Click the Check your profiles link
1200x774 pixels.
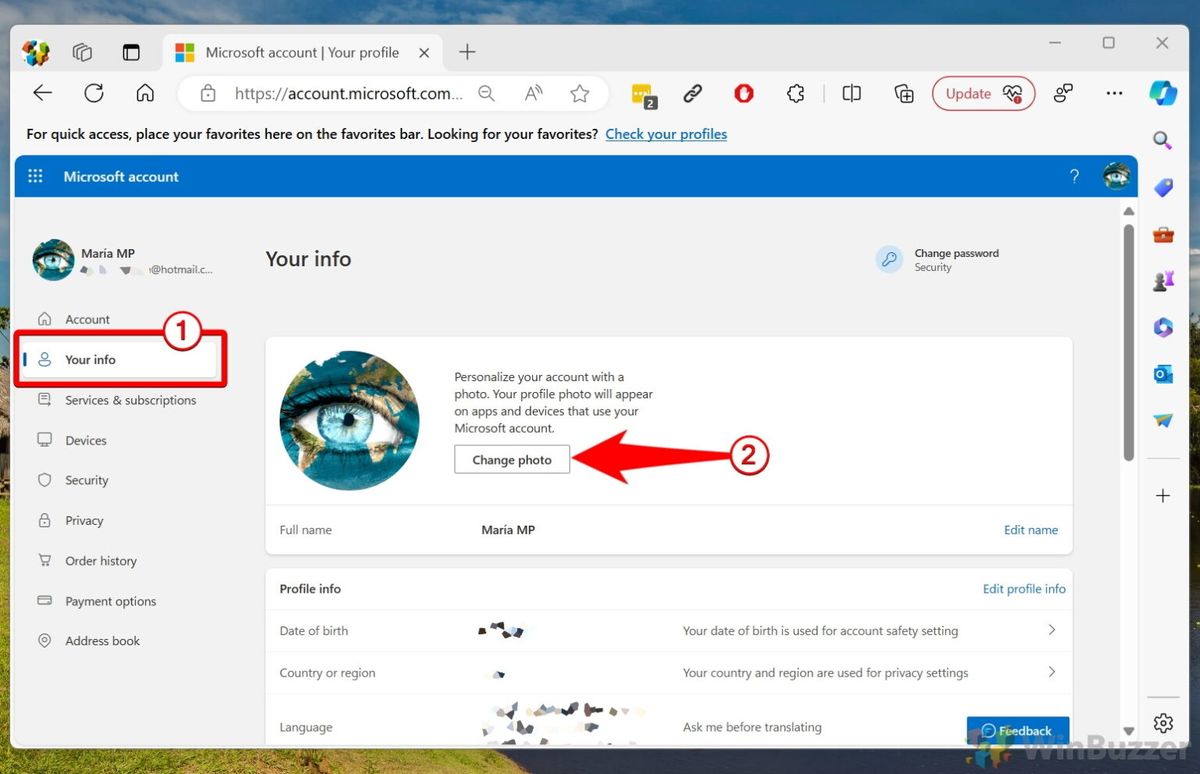point(666,134)
